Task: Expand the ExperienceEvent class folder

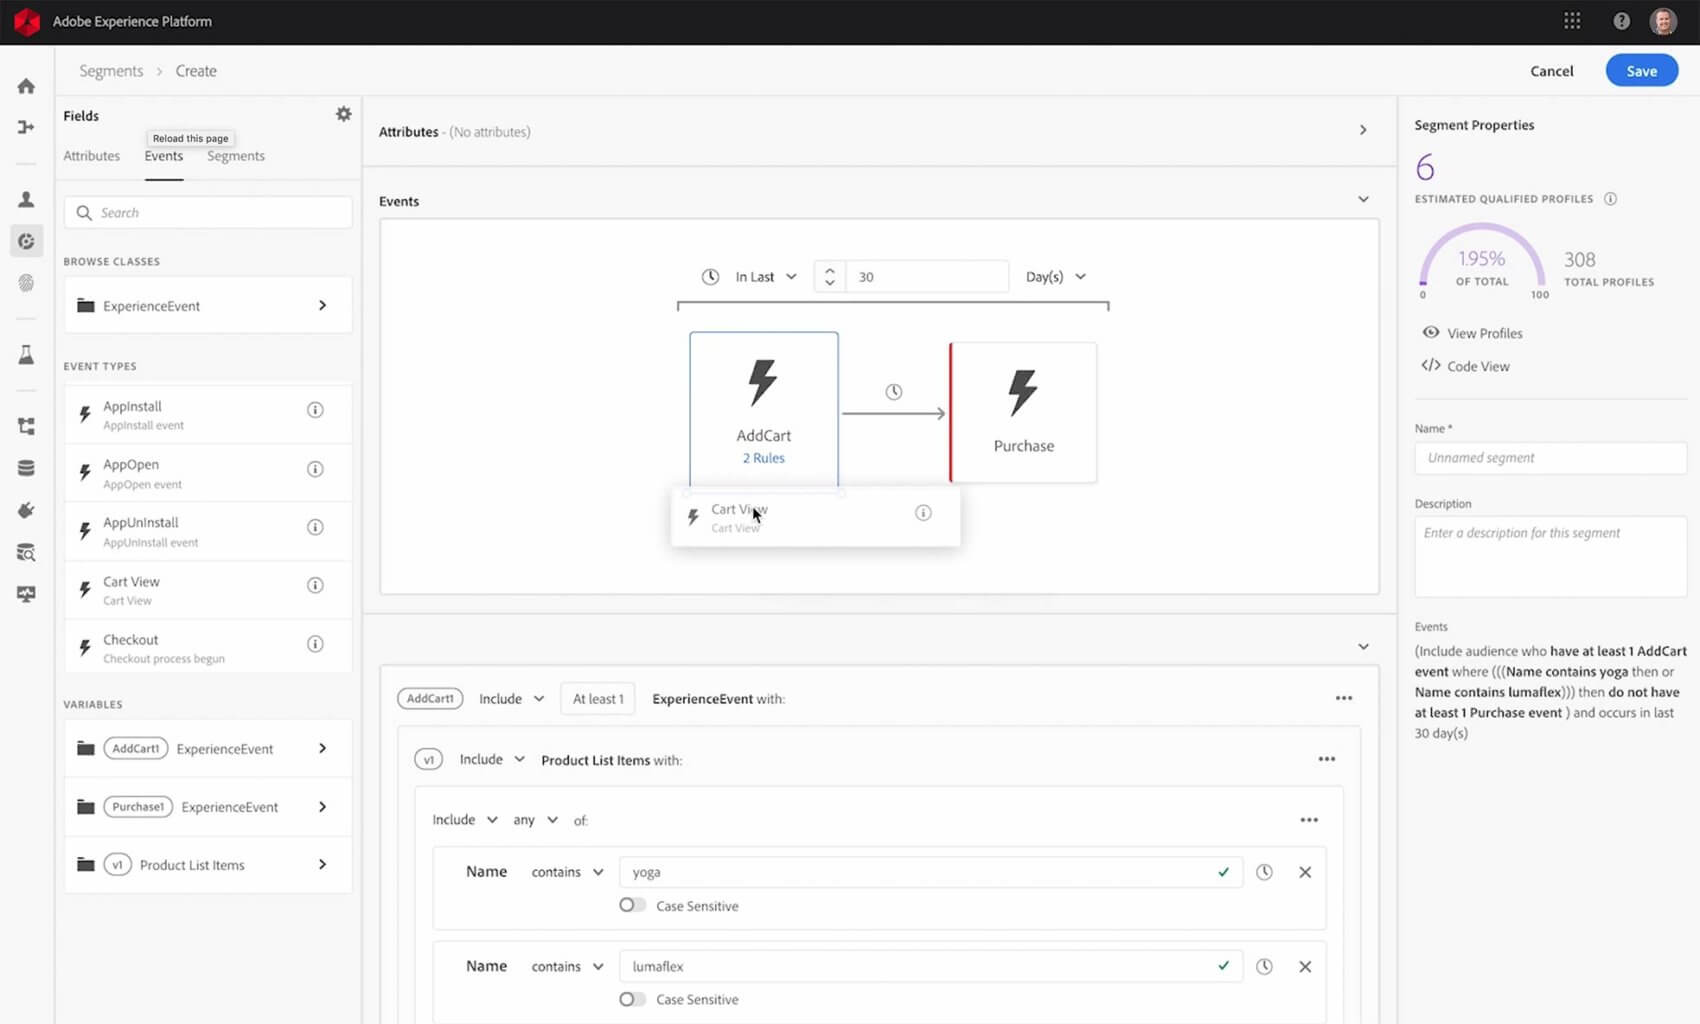Action: tap(322, 305)
